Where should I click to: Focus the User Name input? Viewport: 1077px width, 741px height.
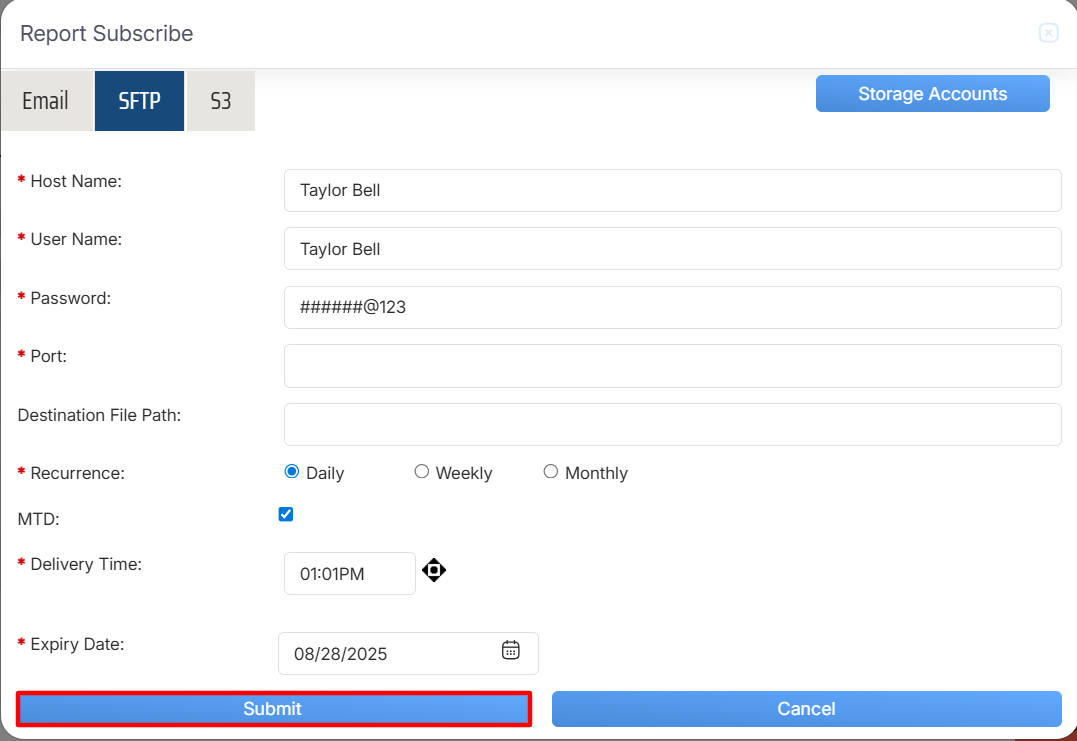tap(672, 249)
